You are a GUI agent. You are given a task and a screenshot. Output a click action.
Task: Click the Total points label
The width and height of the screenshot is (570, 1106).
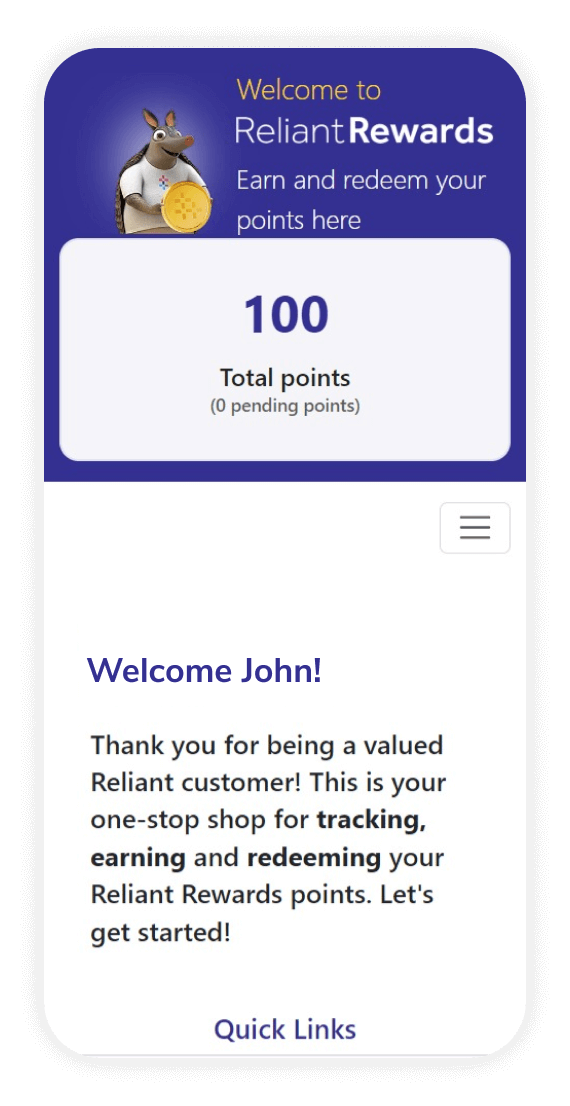pyautogui.click(x=285, y=378)
